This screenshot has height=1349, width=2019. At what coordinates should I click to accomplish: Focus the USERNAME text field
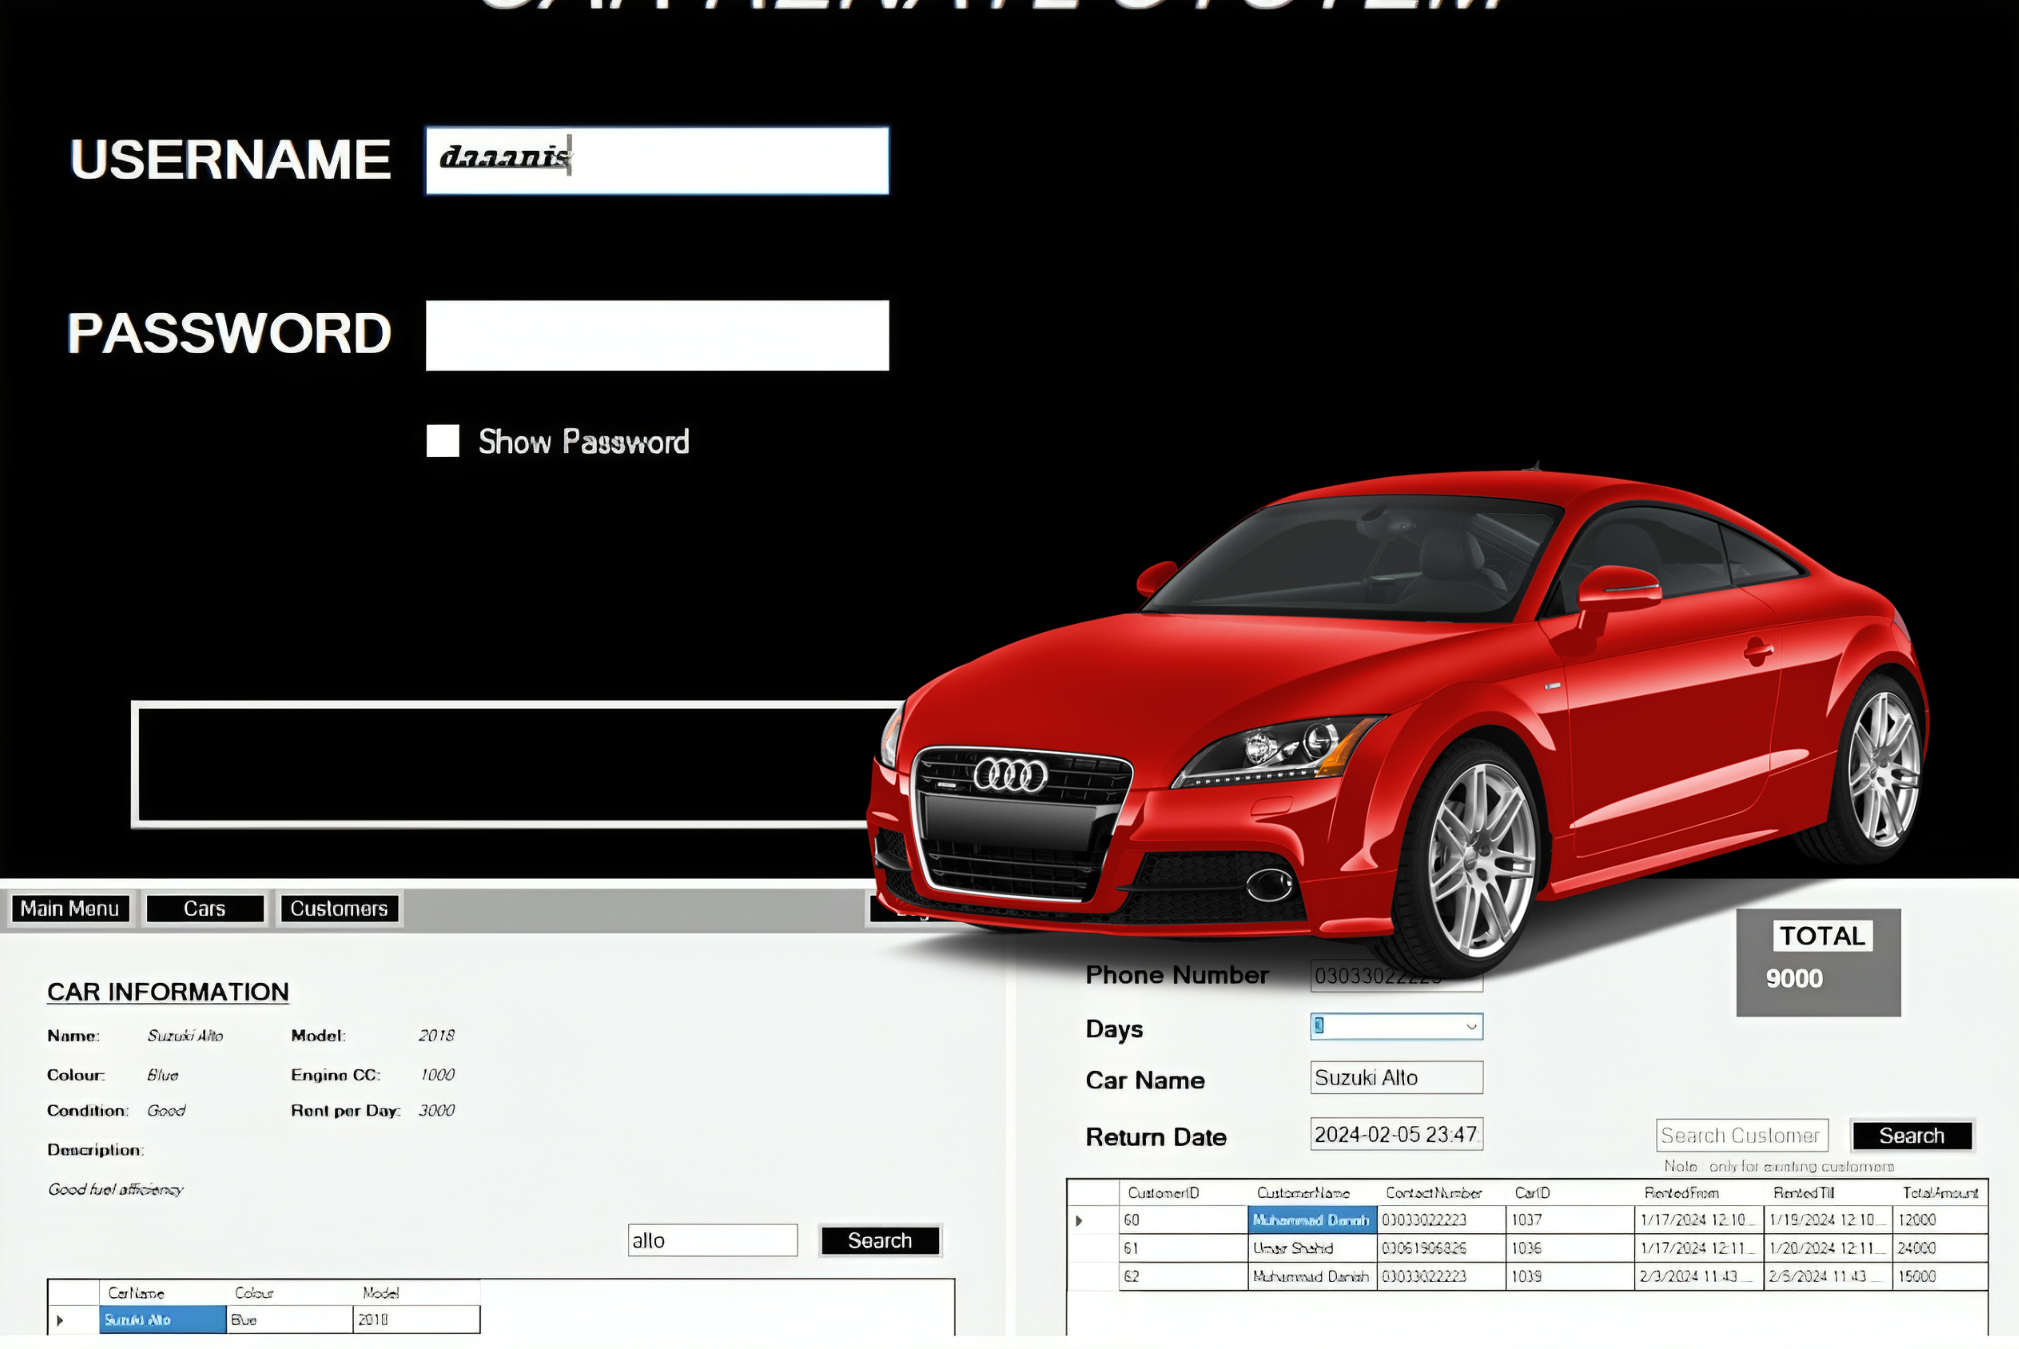[x=656, y=160]
